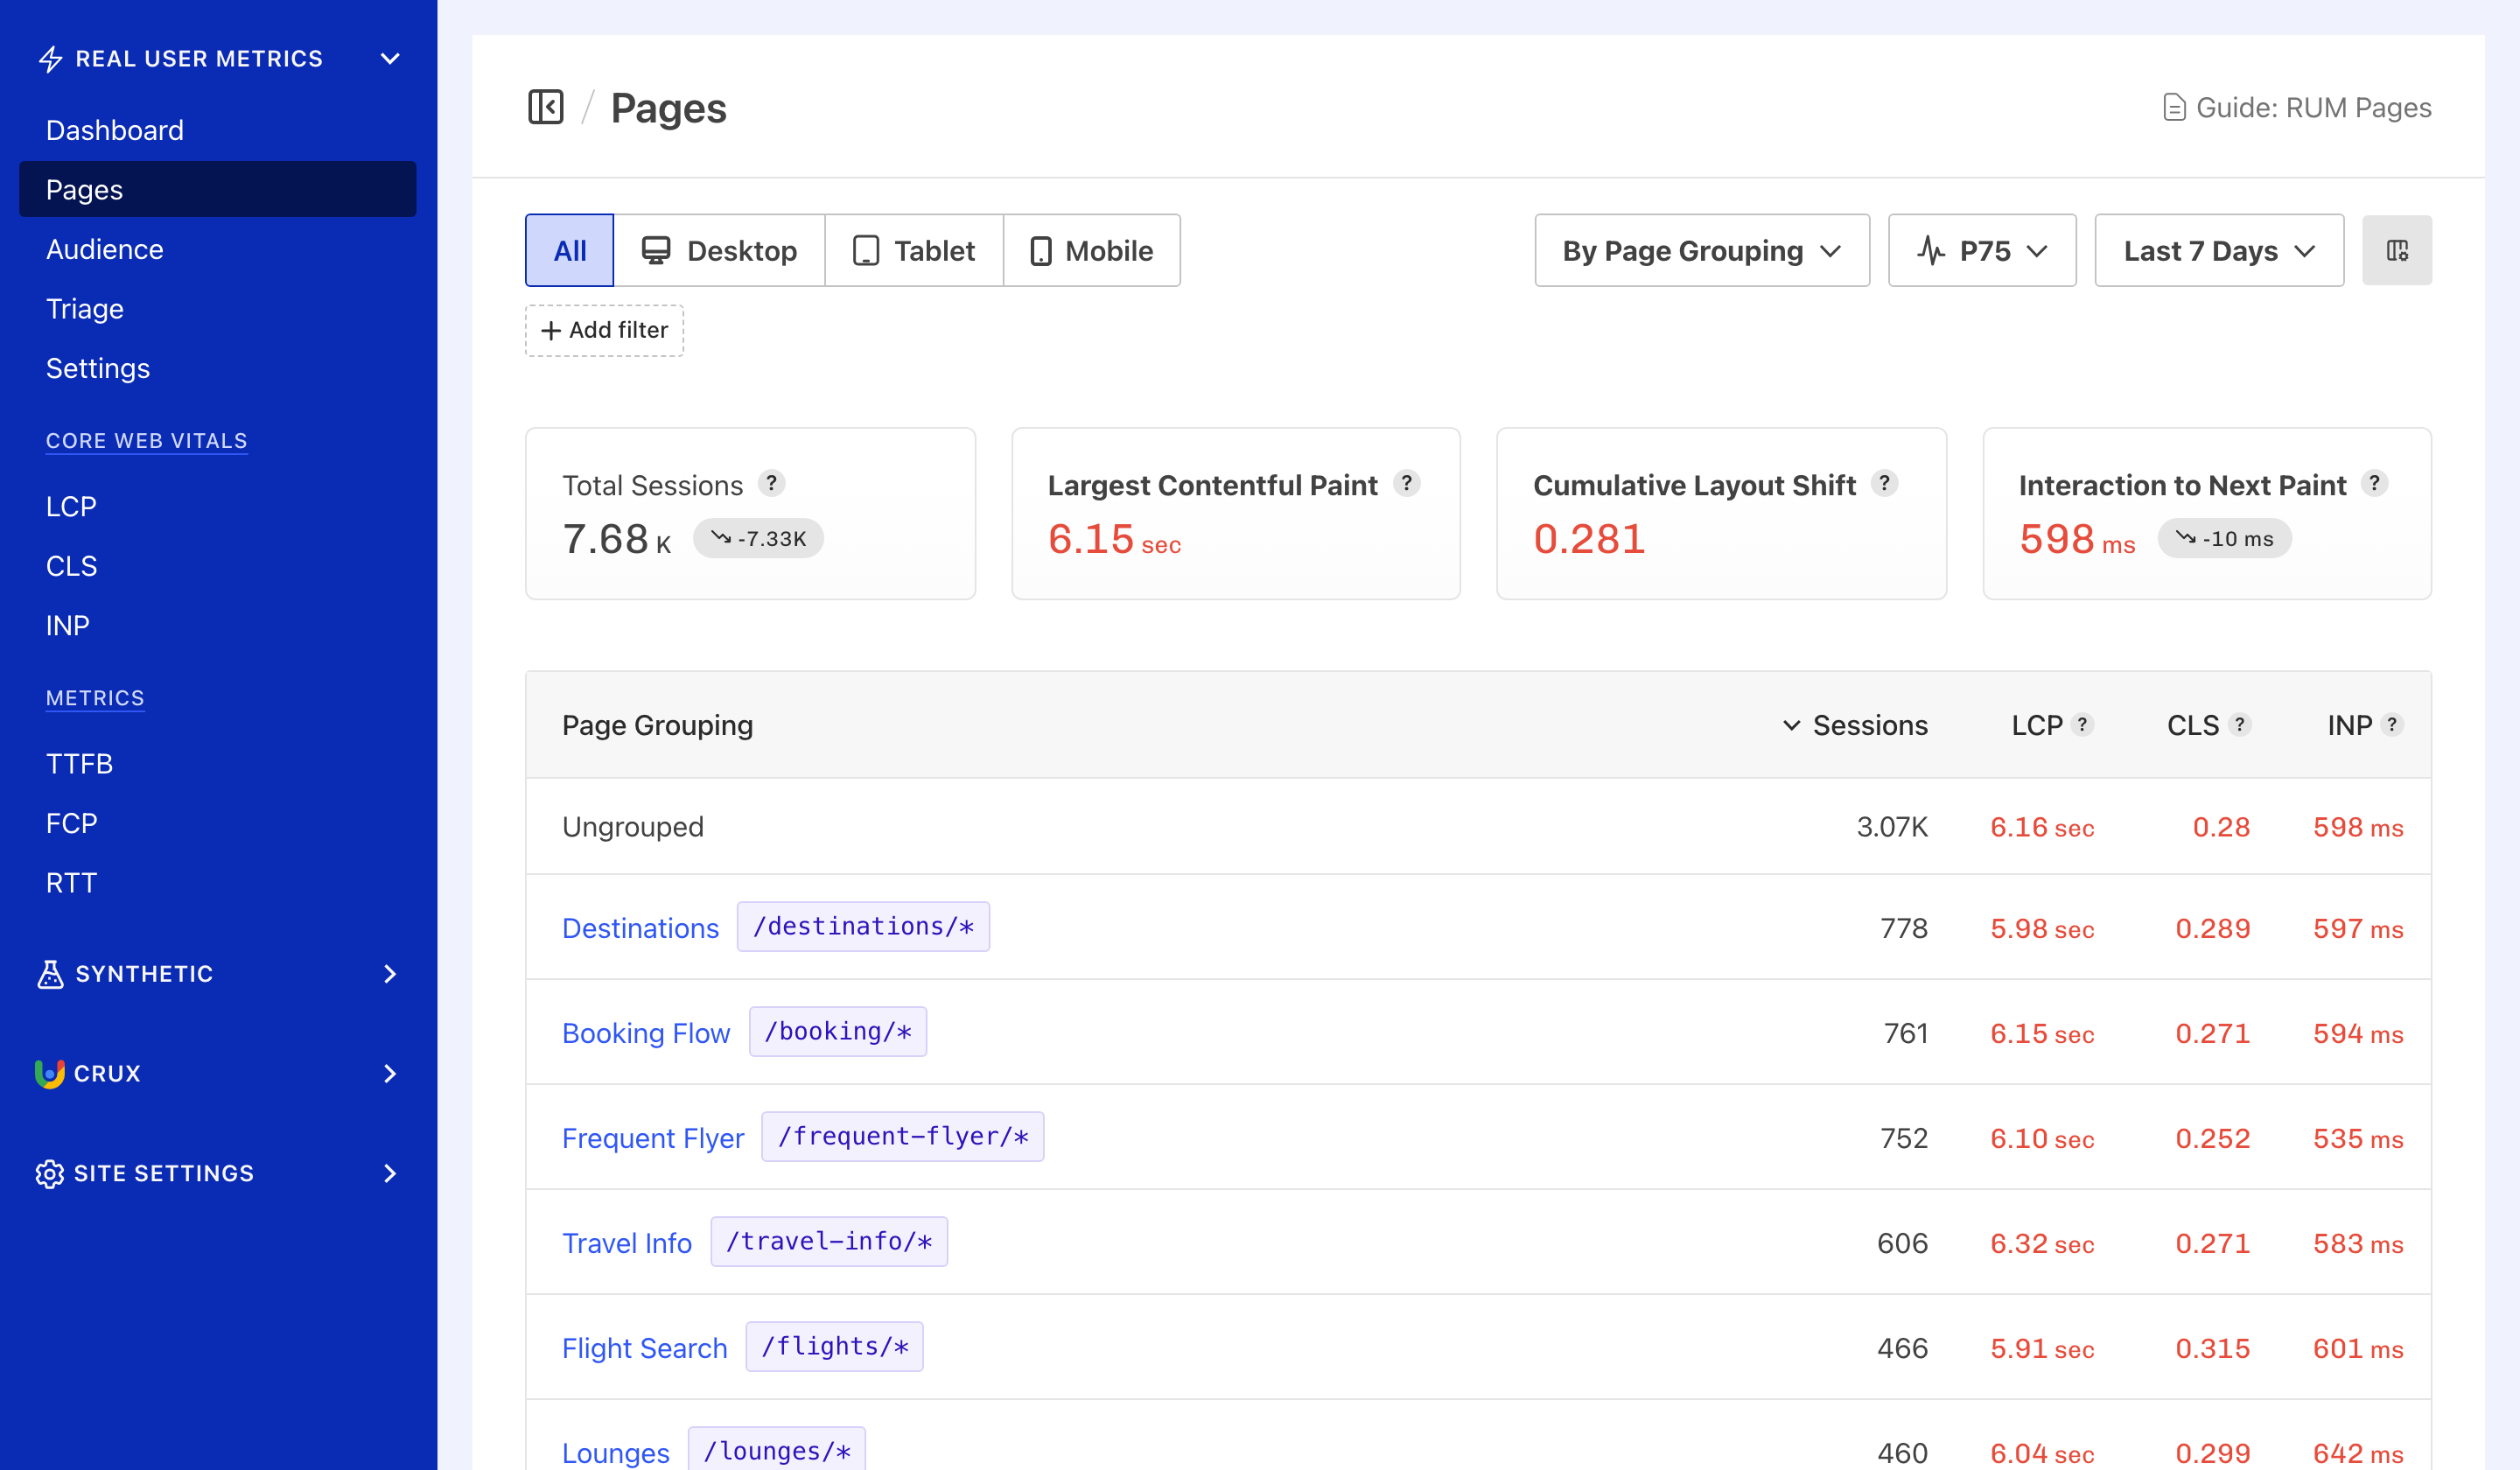The height and width of the screenshot is (1470, 2520).
Task: Open column settings via gear-column icon
Action: [x=2397, y=250]
